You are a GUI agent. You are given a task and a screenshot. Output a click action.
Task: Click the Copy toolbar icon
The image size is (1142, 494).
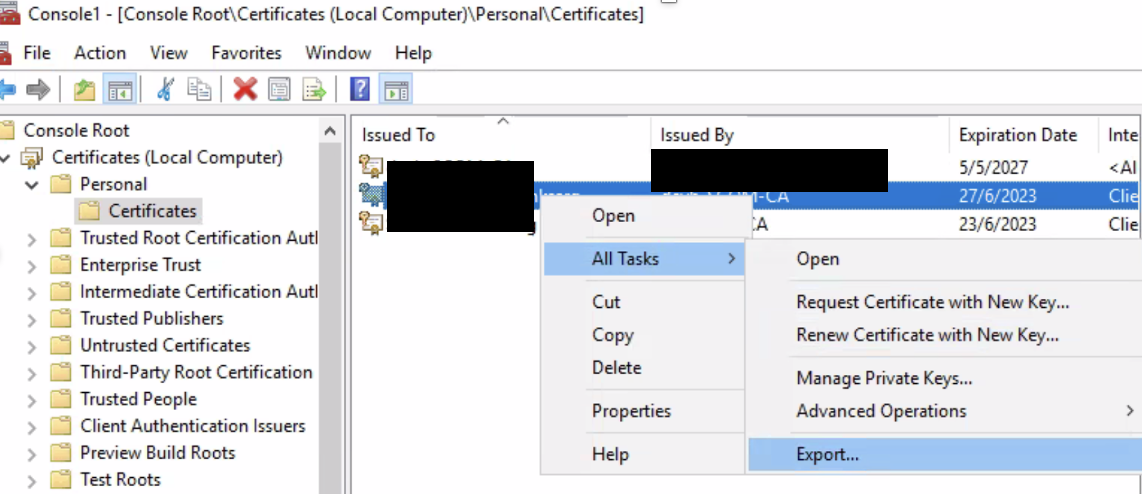click(x=200, y=90)
